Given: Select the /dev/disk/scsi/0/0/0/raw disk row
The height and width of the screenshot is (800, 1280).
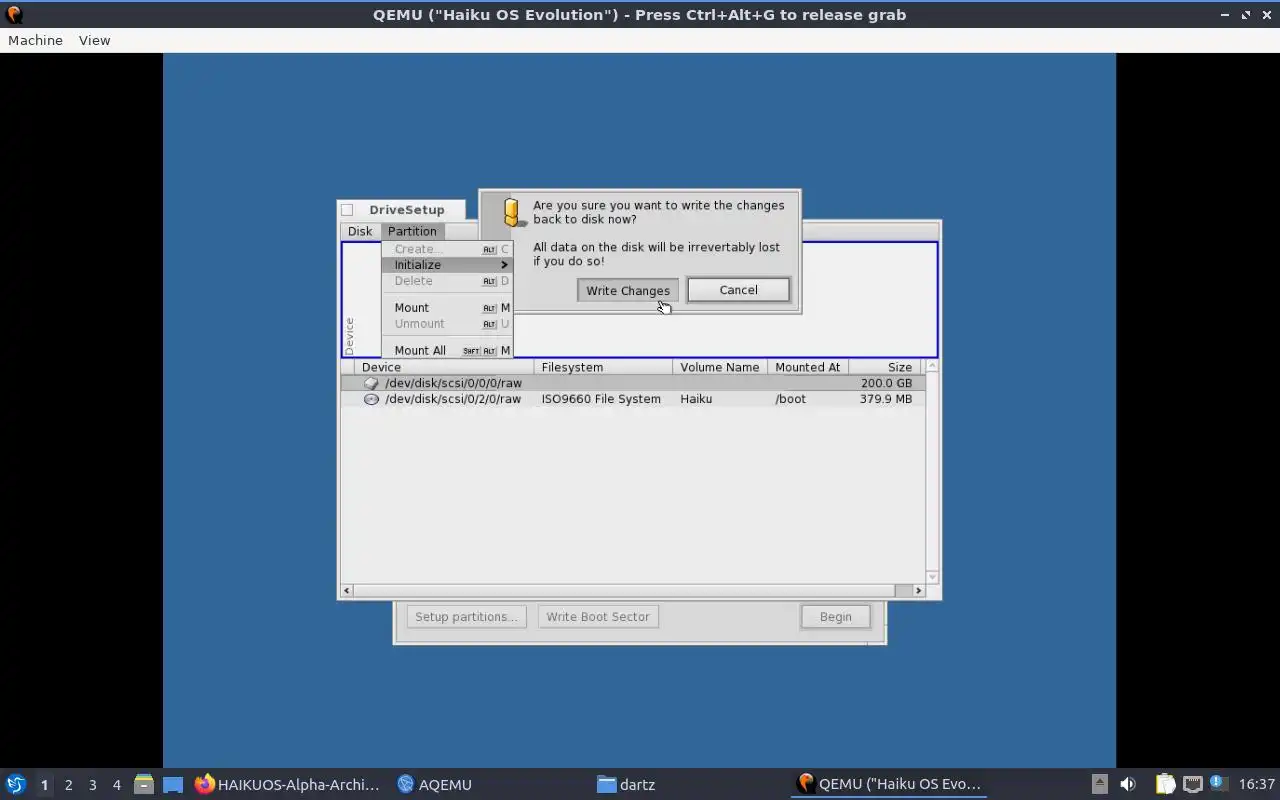Looking at the screenshot, I should click(x=632, y=383).
